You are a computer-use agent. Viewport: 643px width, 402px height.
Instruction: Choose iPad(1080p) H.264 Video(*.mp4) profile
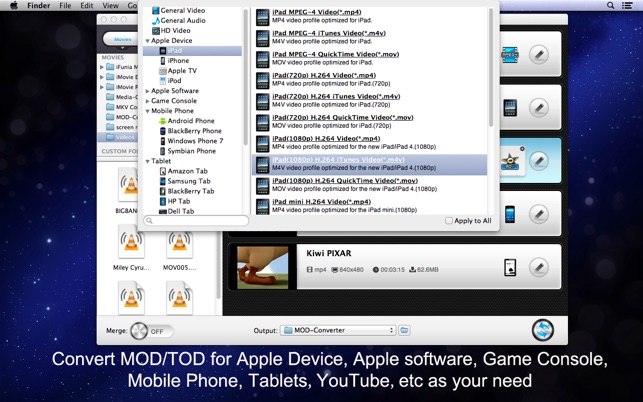[x=369, y=142]
